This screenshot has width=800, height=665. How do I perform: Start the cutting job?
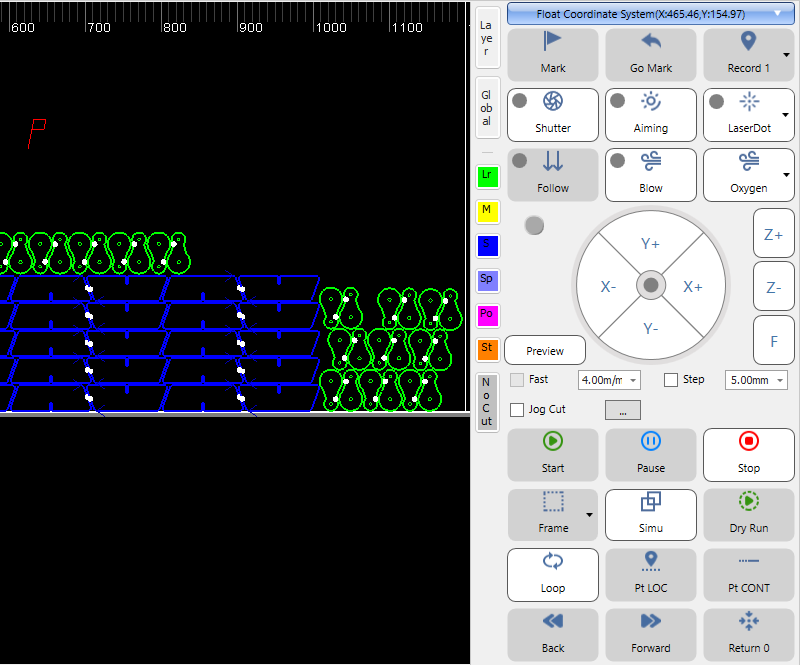(x=552, y=454)
